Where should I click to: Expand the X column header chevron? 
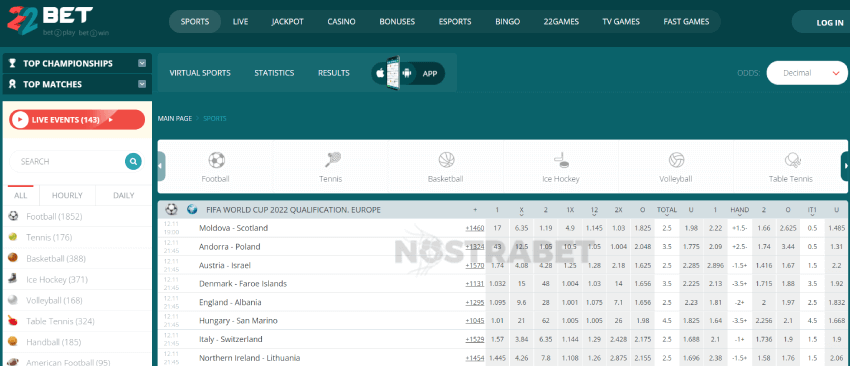[521, 215]
